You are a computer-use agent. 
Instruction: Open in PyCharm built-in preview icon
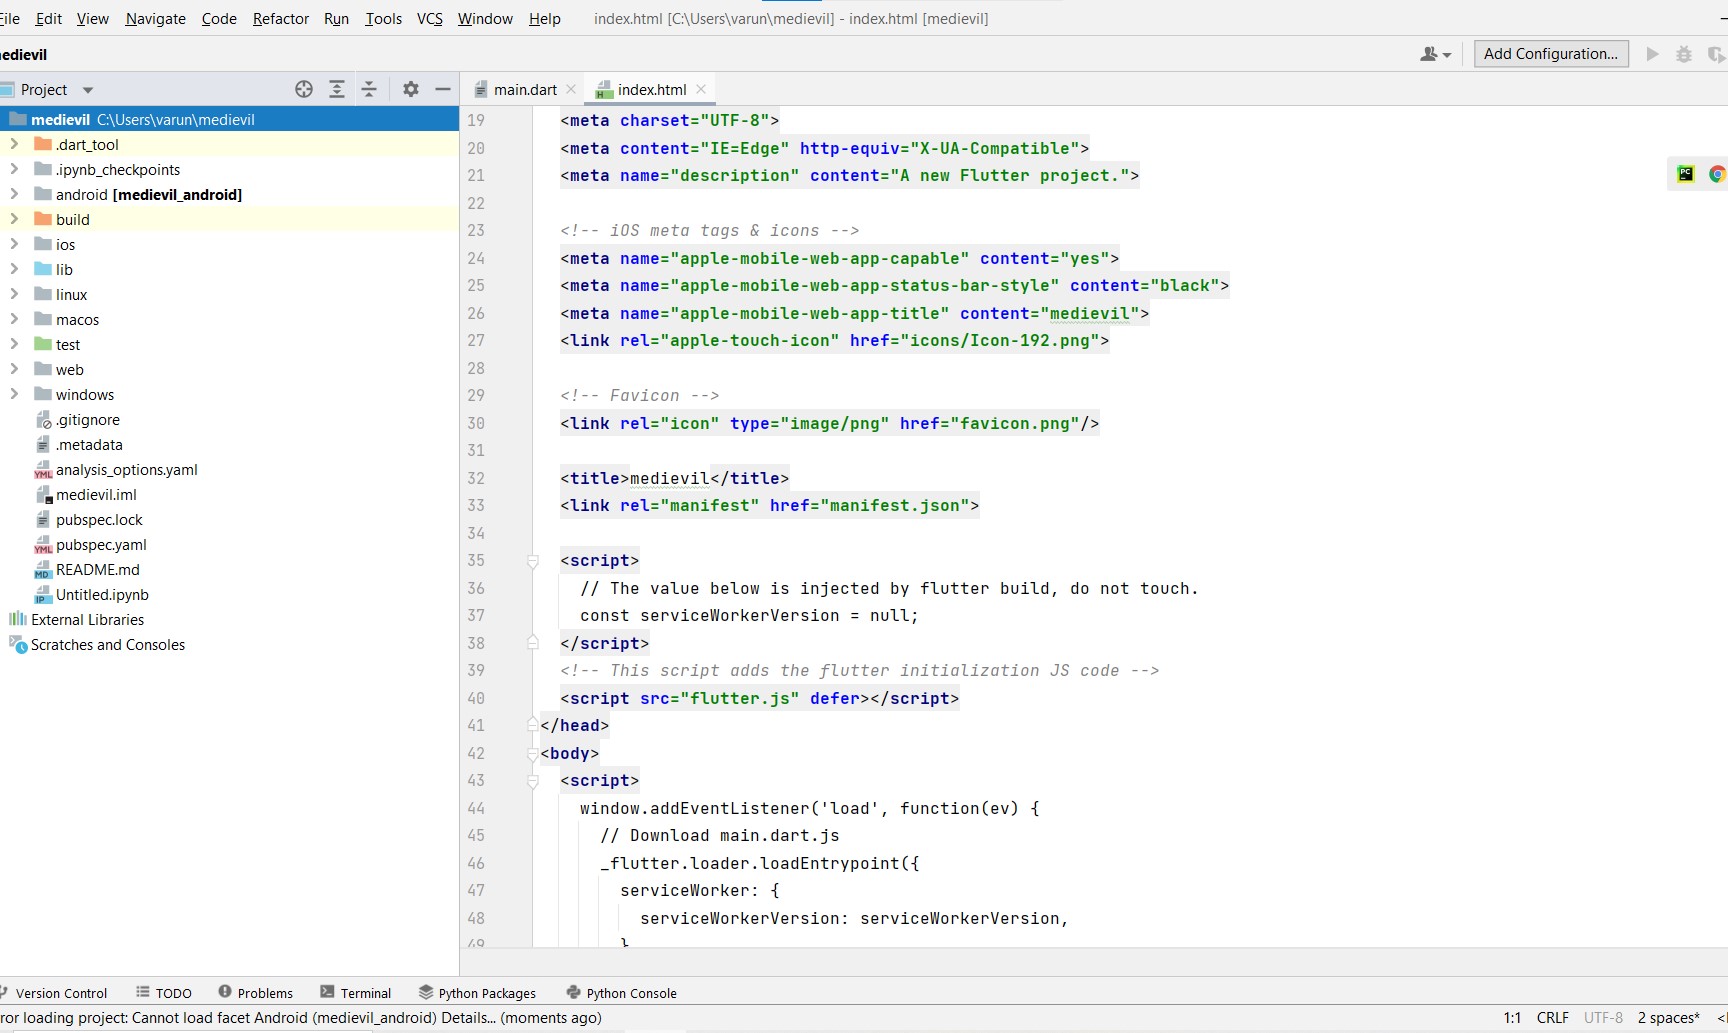pos(1686,174)
